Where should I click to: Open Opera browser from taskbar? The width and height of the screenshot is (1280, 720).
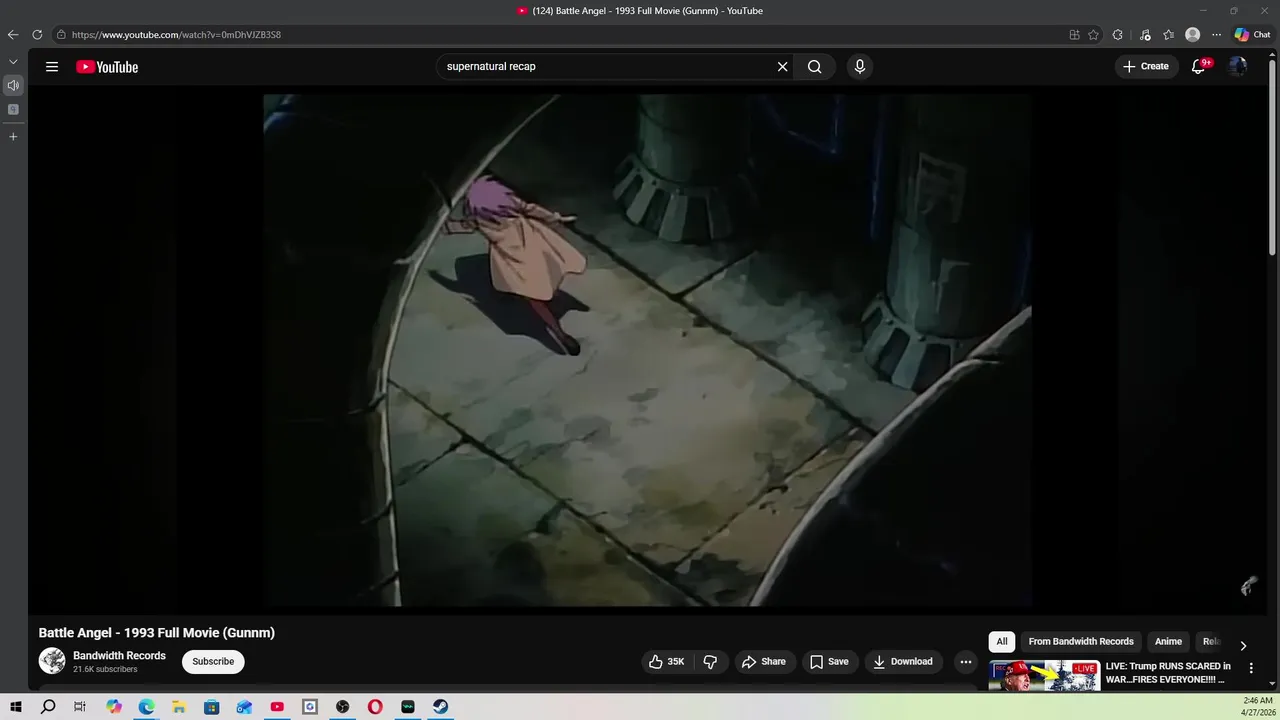(375, 707)
